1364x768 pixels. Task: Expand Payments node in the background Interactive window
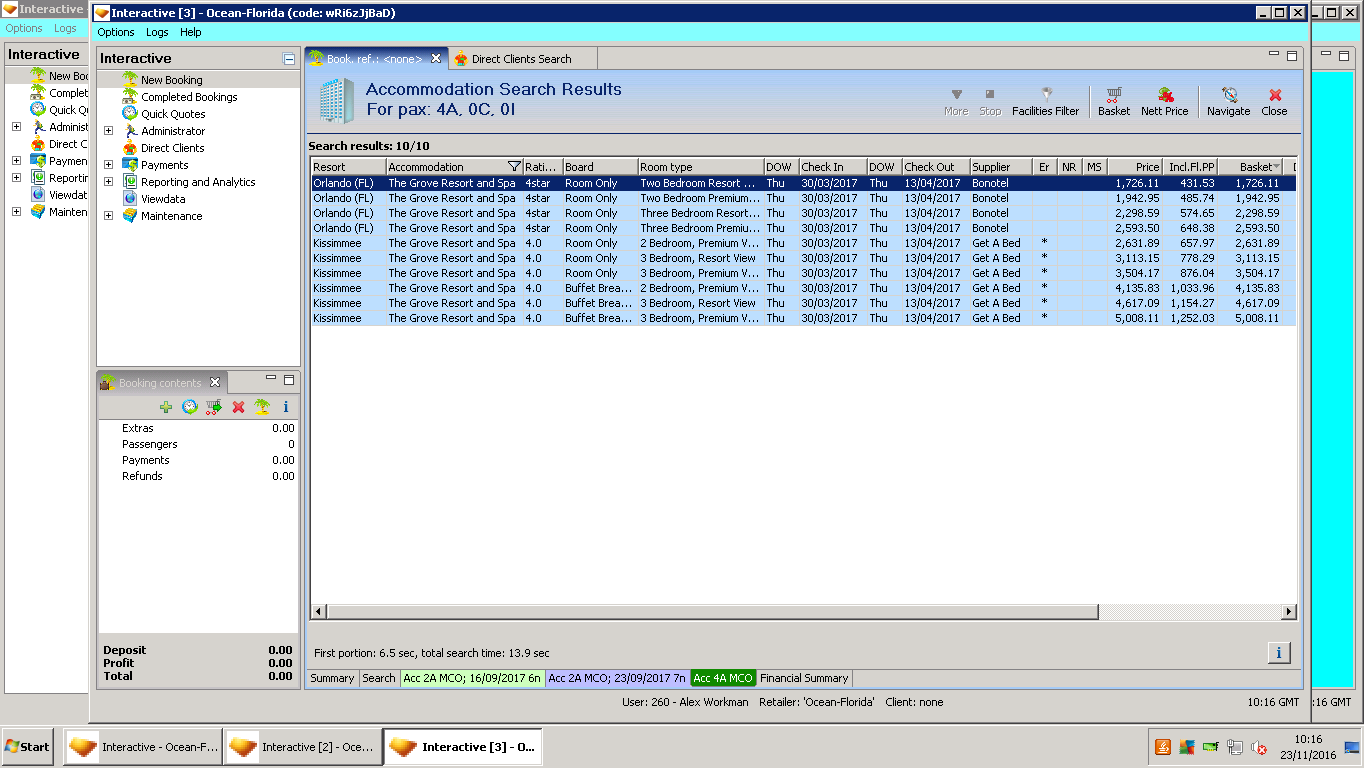tap(16, 161)
